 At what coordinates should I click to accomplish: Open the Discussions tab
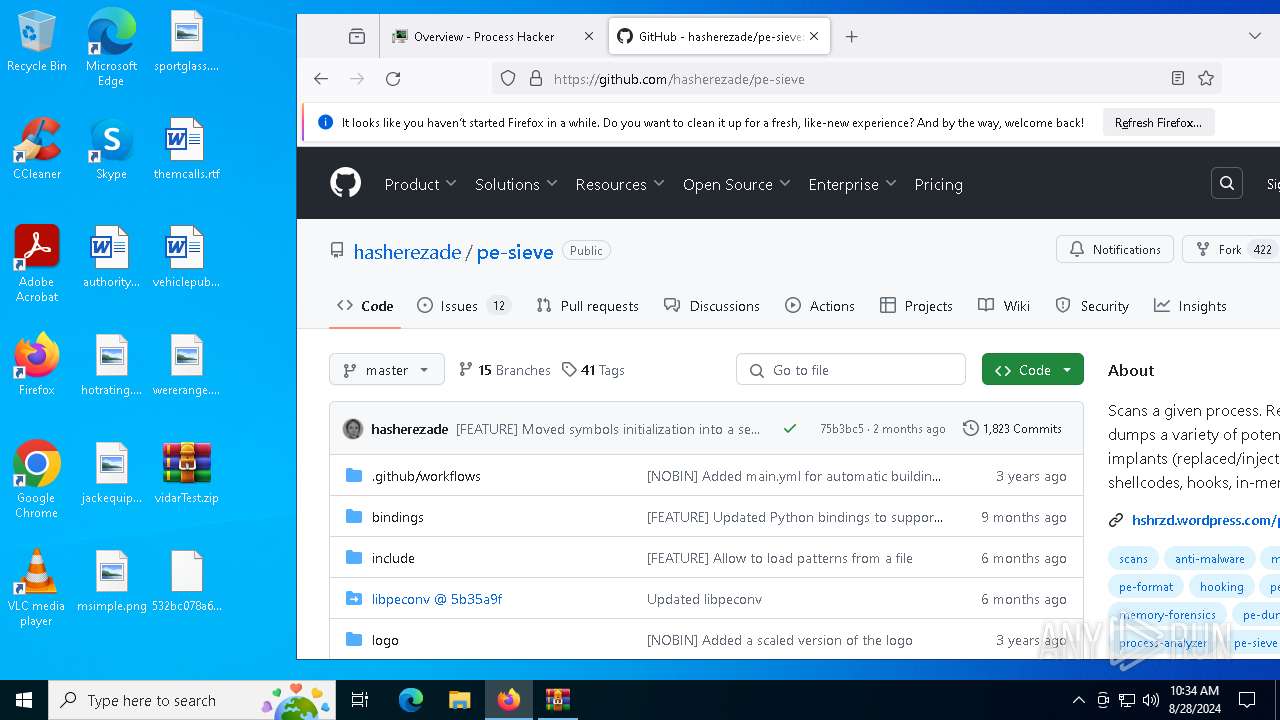point(712,306)
